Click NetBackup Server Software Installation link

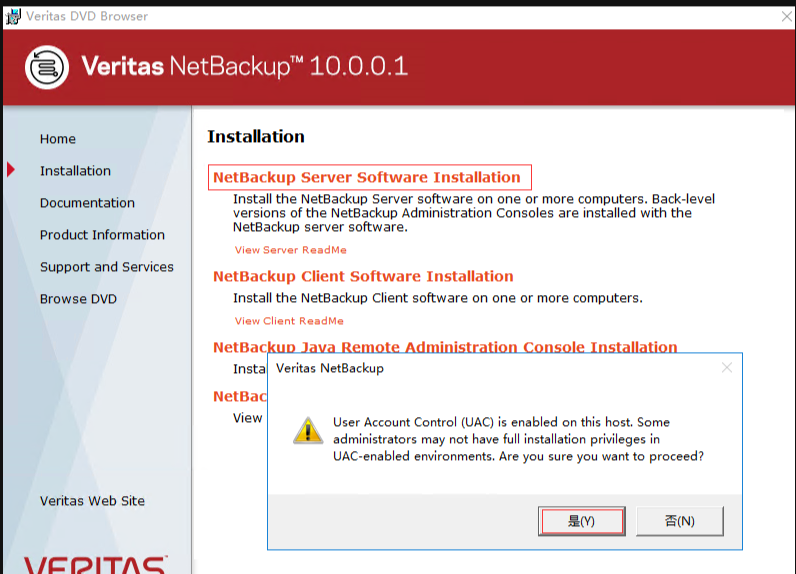(x=367, y=177)
